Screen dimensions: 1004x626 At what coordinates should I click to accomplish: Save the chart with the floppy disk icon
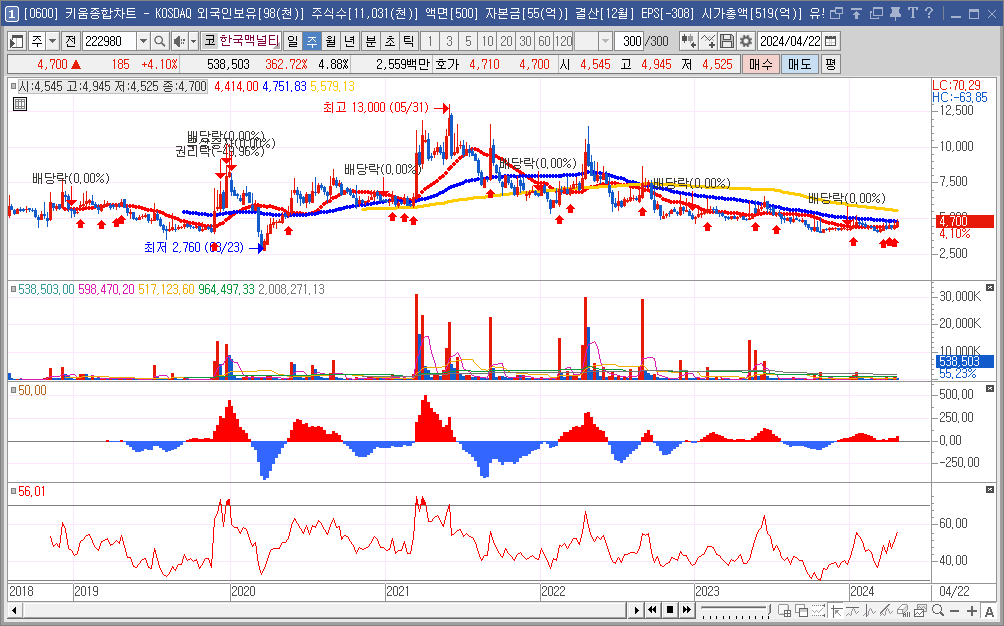click(727, 42)
